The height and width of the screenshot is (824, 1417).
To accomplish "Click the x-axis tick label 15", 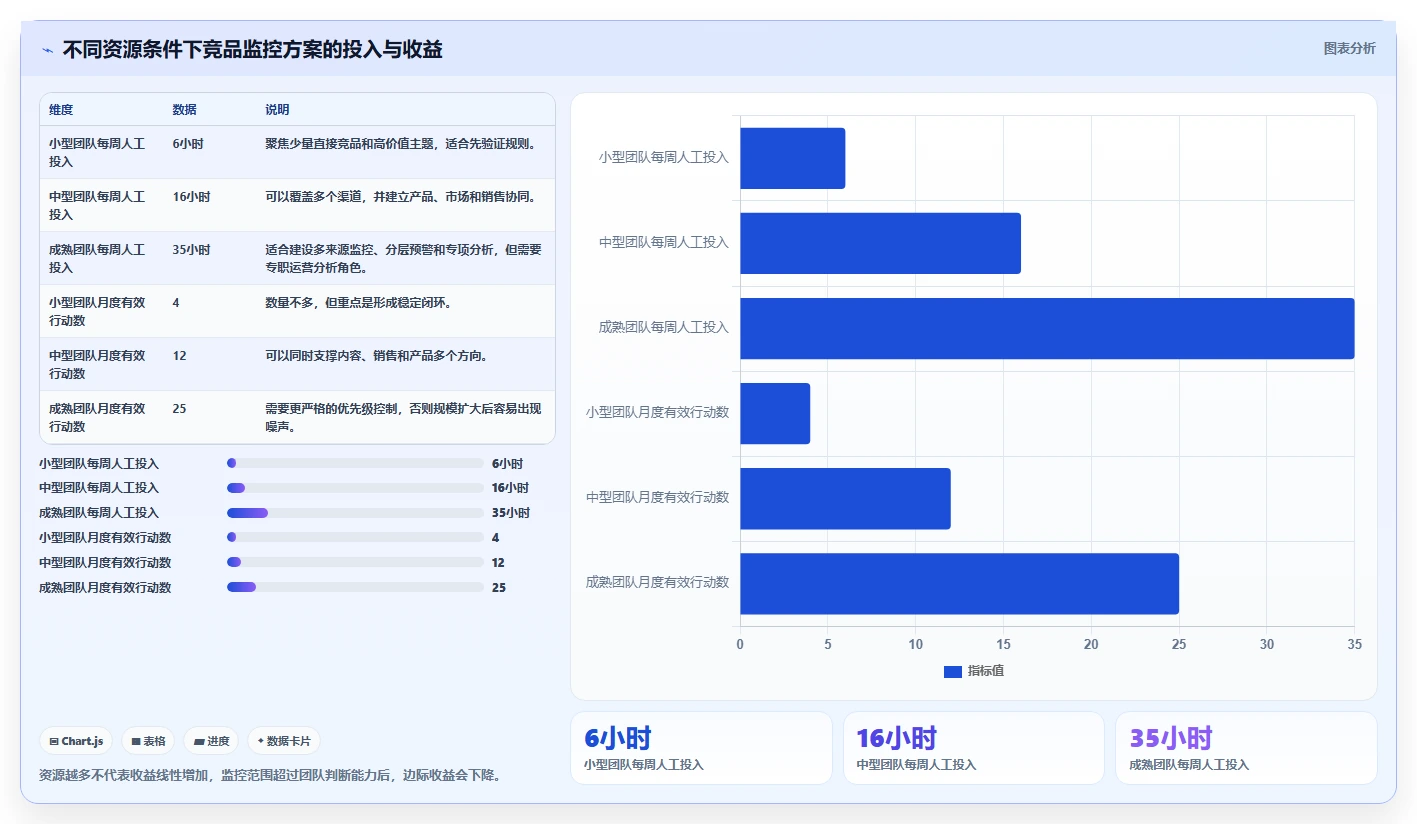I will (x=1003, y=645).
